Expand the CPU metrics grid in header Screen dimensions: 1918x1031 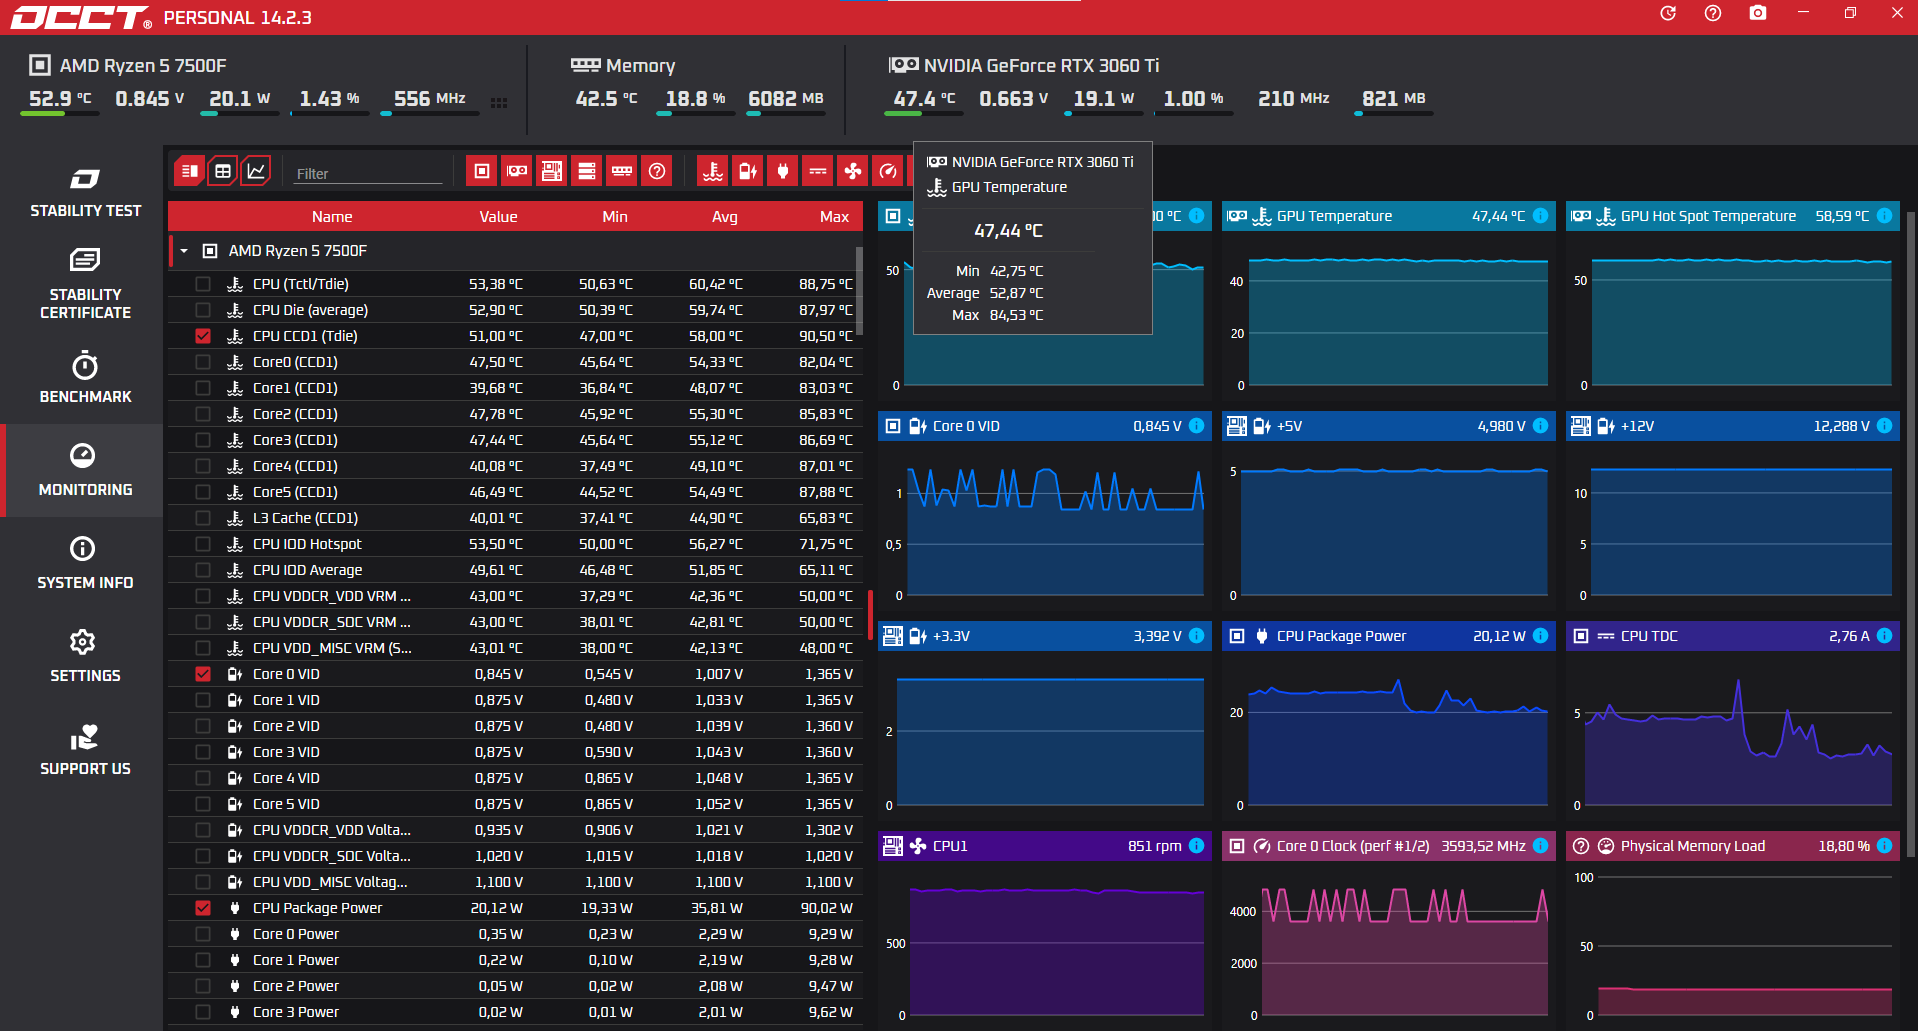(499, 102)
